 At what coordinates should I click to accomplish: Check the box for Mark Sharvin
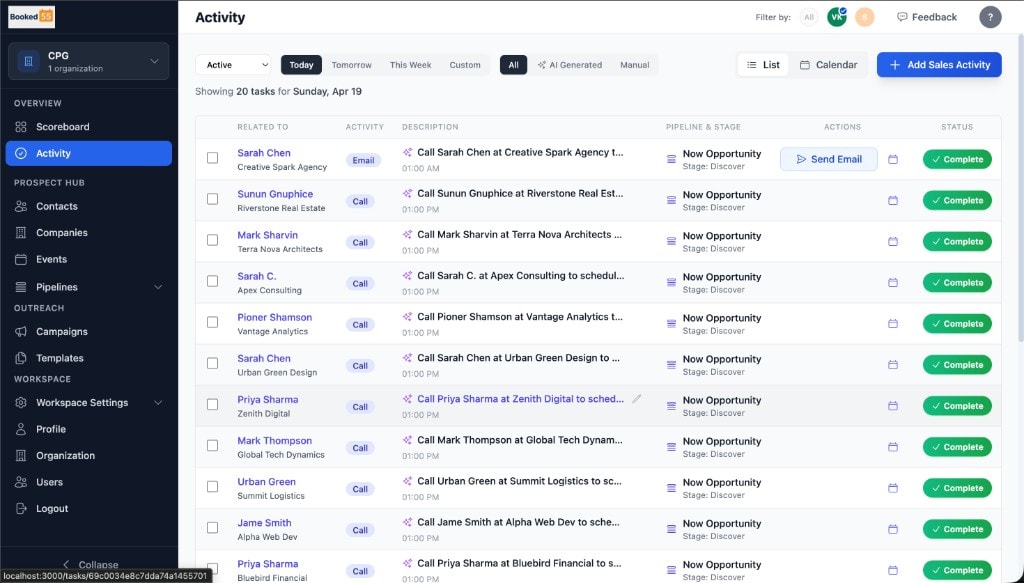[x=212, y=240]
